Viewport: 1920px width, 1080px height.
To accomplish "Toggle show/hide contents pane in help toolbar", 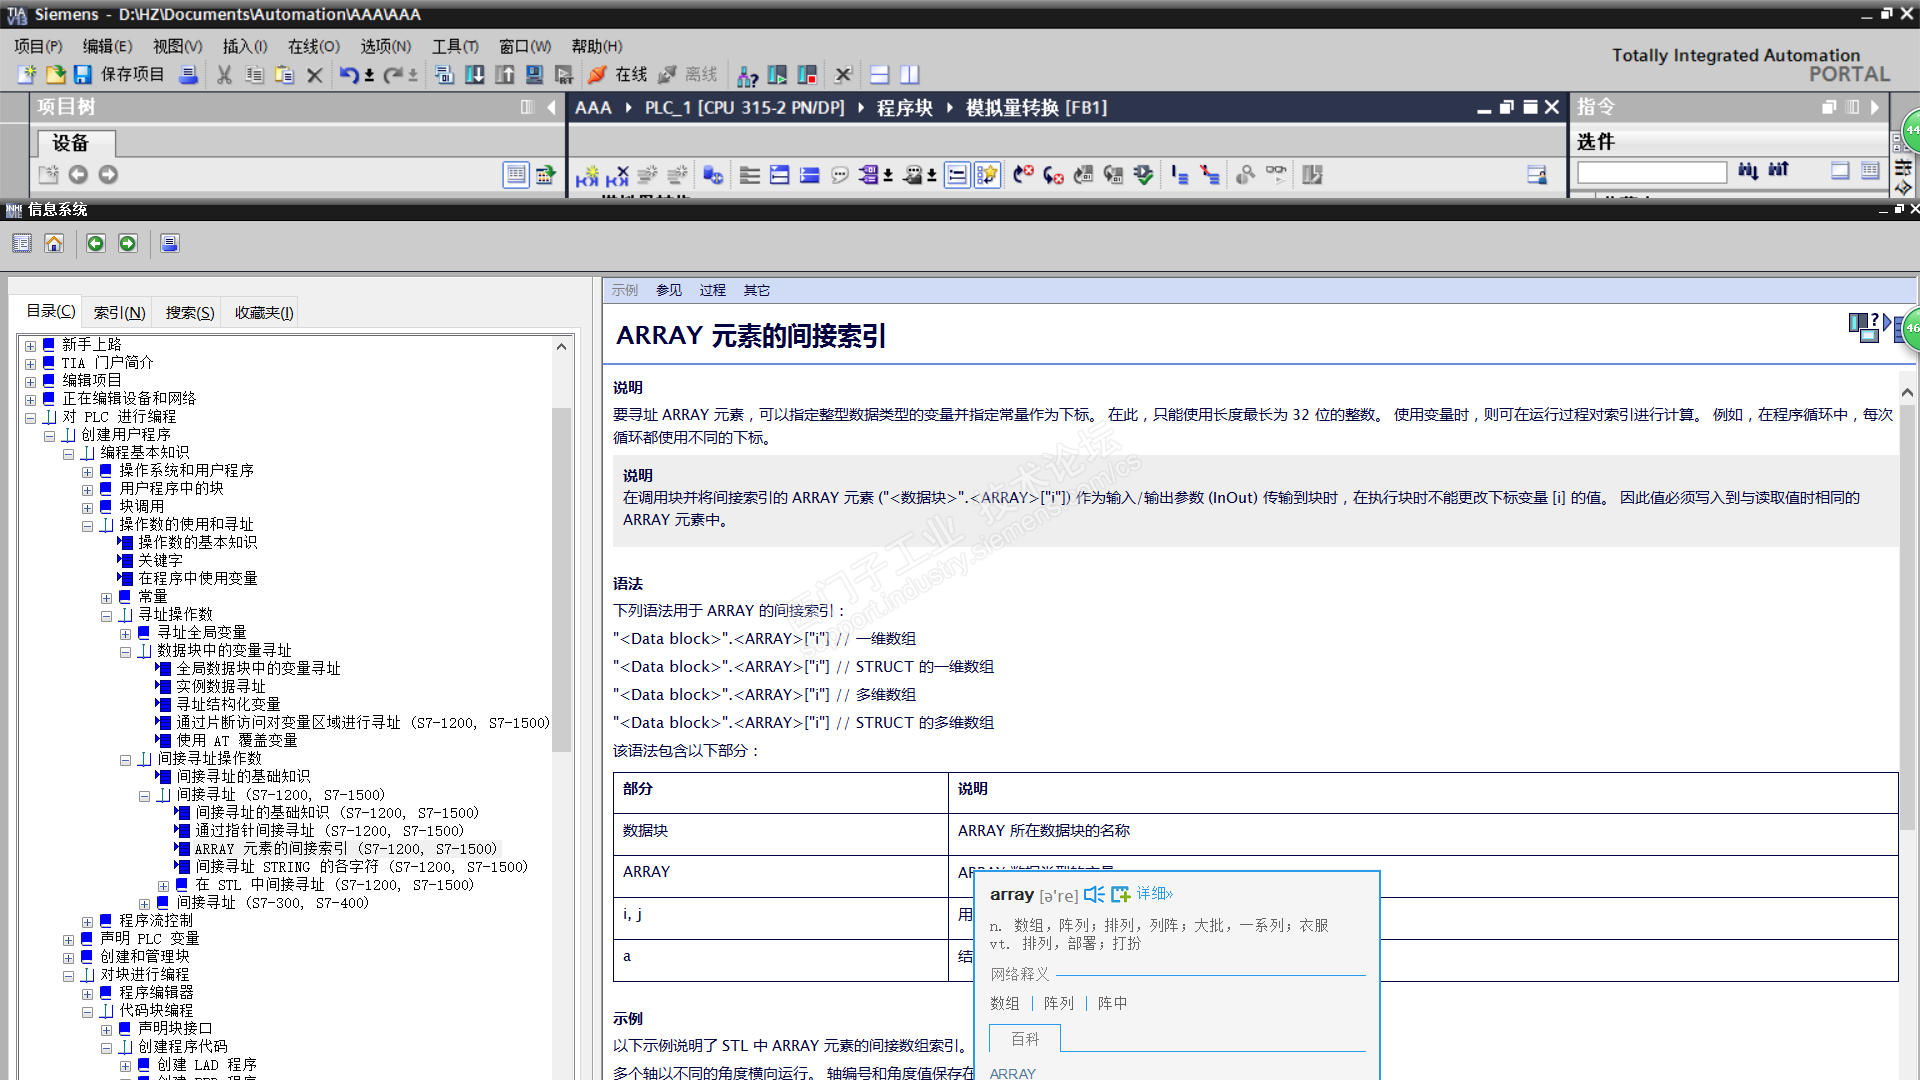I will point(22,243).
